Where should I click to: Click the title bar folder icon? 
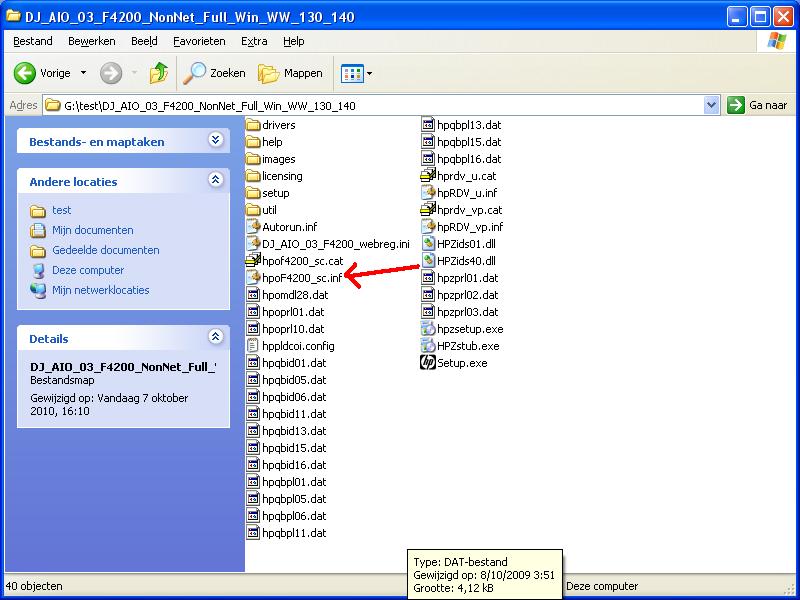tap(13, 16)
